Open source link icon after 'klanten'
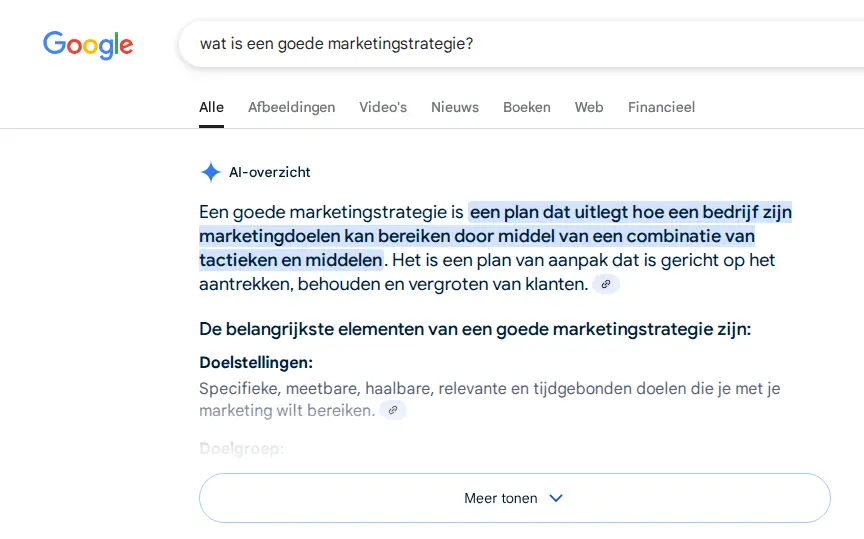Screen dimensions: 864x539 (606, 284)
